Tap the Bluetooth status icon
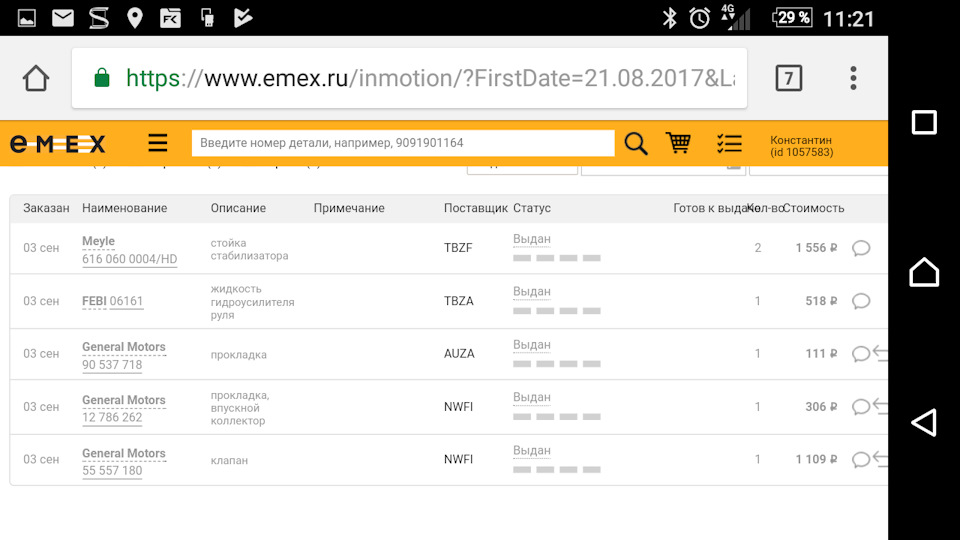 (x=670, y=18)
